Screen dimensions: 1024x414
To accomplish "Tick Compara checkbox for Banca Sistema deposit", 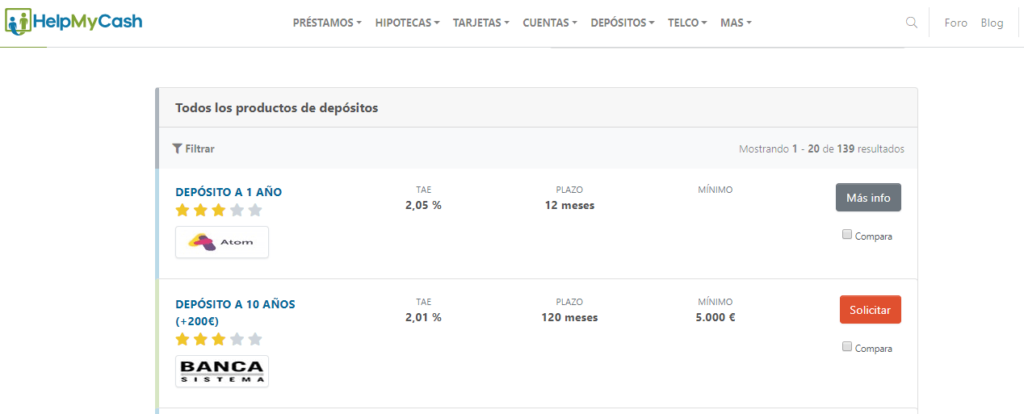I will coord(847,347).
